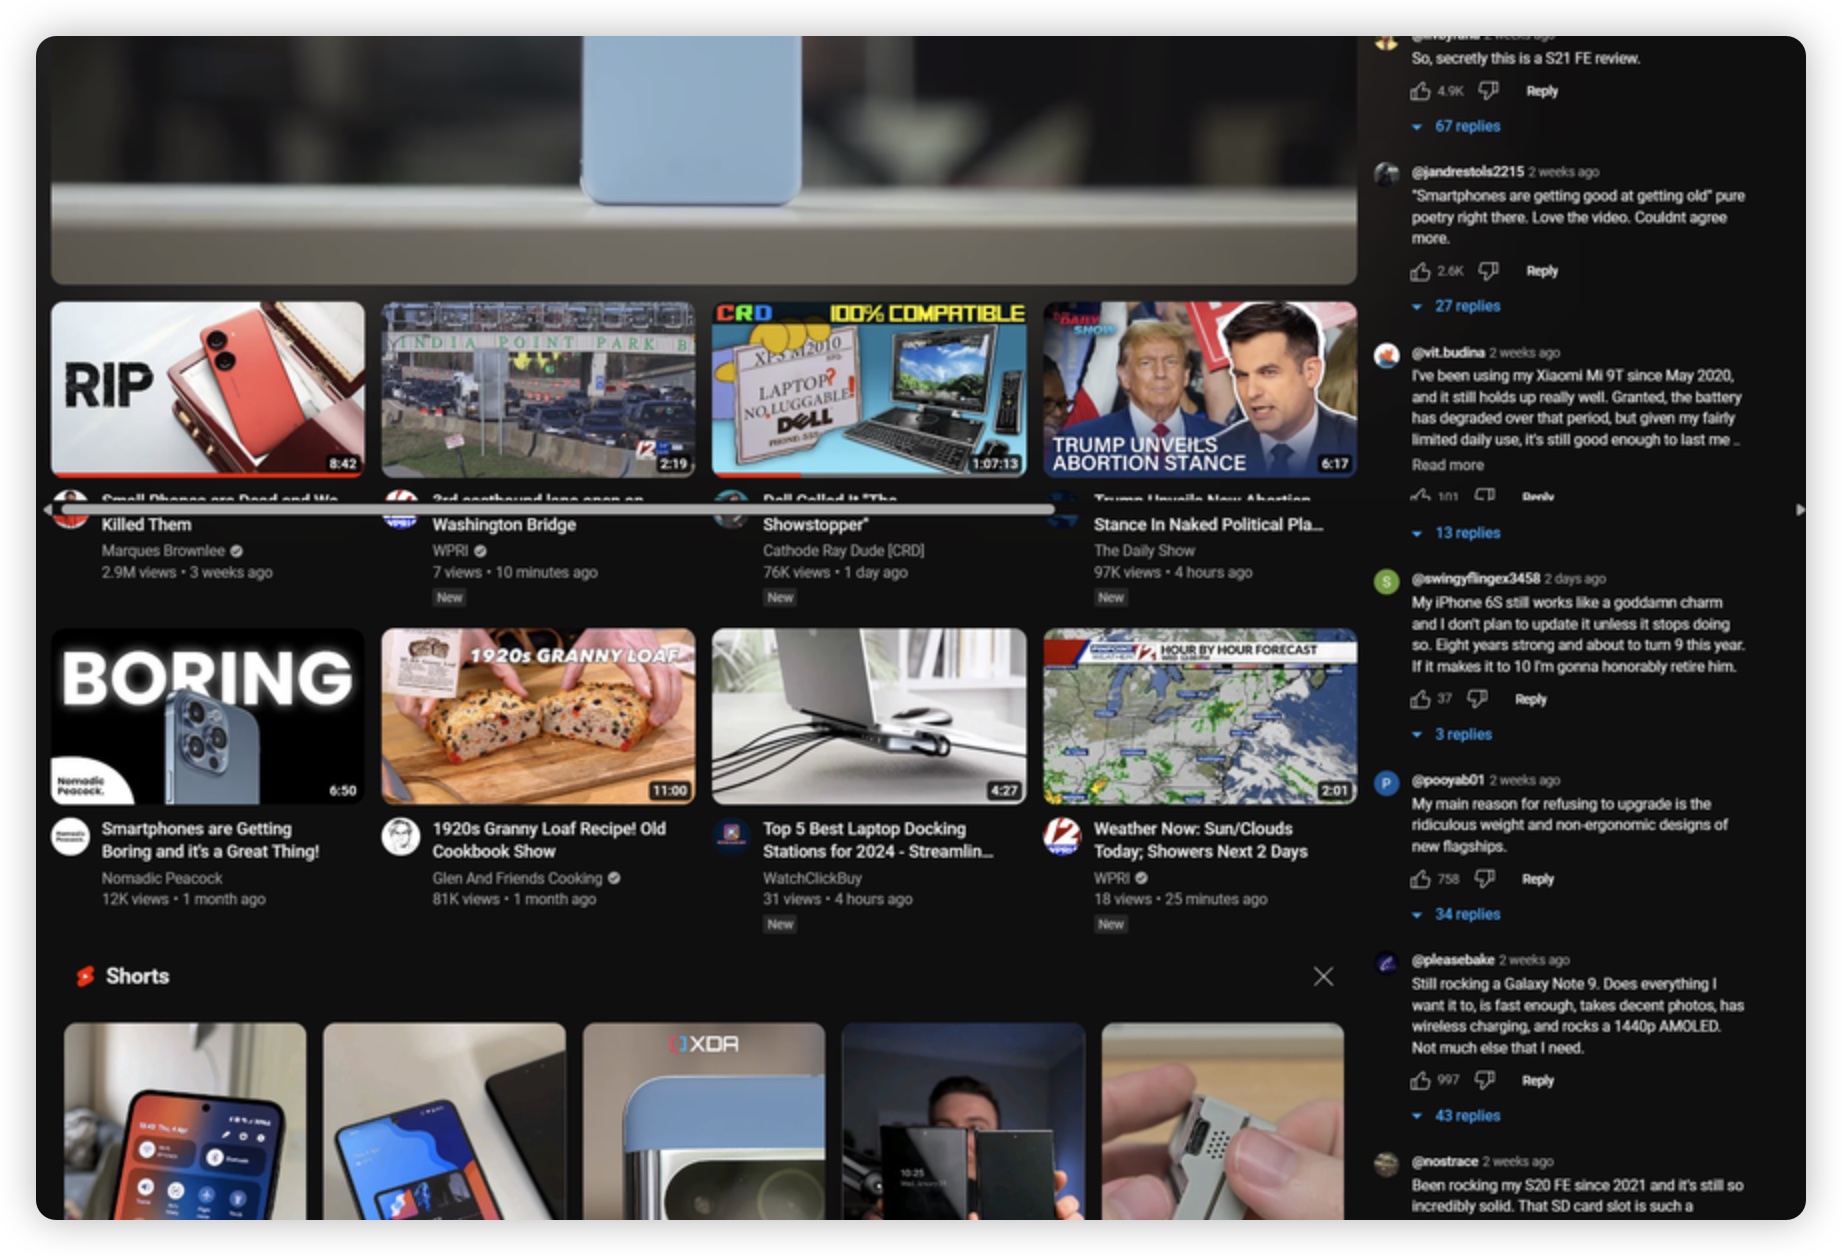
Task: Reply to @pleasebake's Galaxy Note 9 comment
Action: tap(1538, 1080)
